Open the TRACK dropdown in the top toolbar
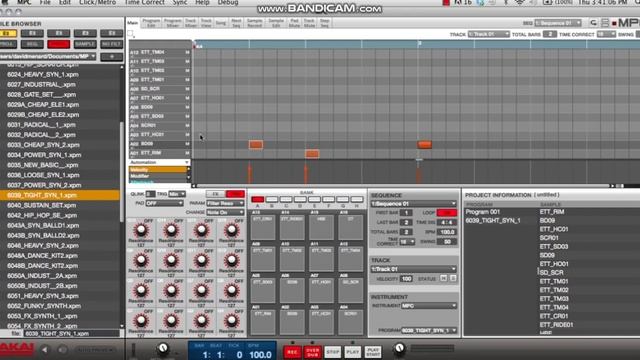640x360 pixels. click(489, 34)
